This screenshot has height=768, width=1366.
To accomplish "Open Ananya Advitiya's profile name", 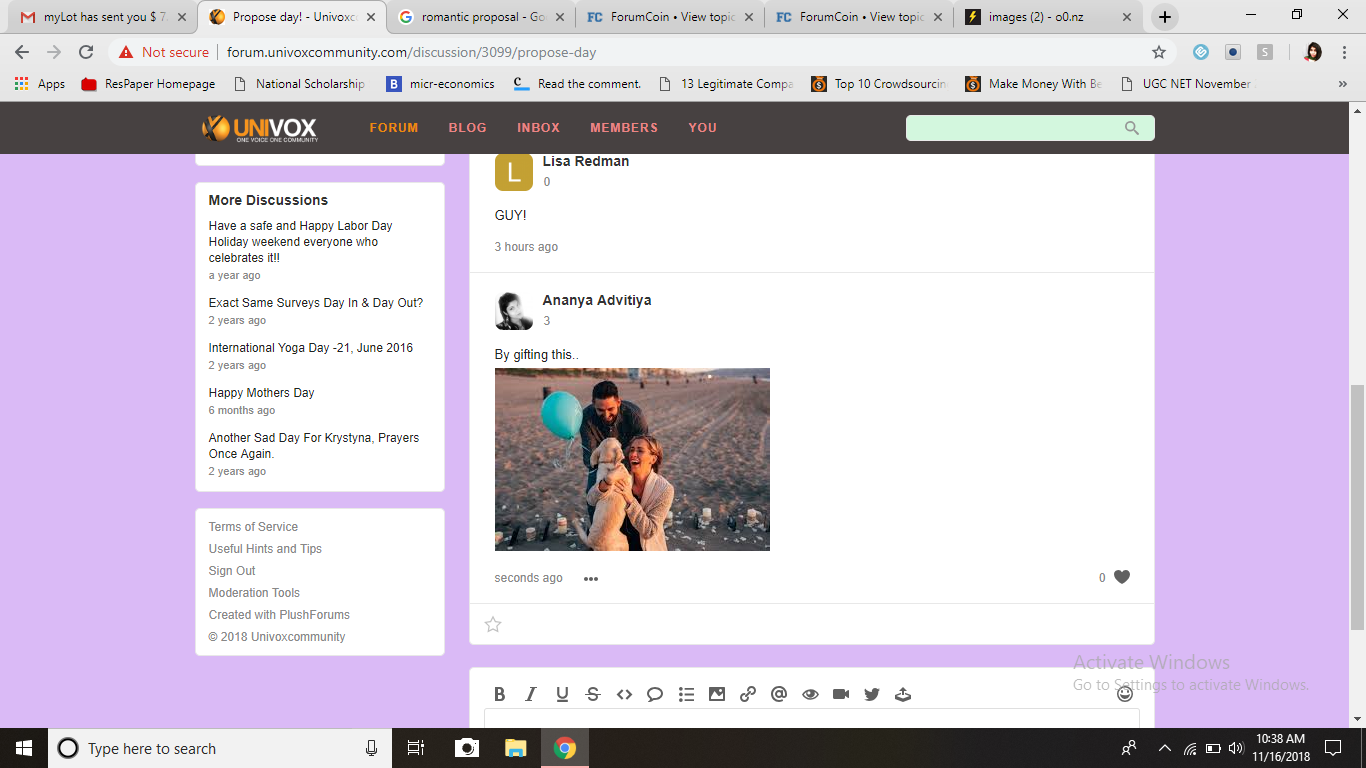I will coord(597,300).
